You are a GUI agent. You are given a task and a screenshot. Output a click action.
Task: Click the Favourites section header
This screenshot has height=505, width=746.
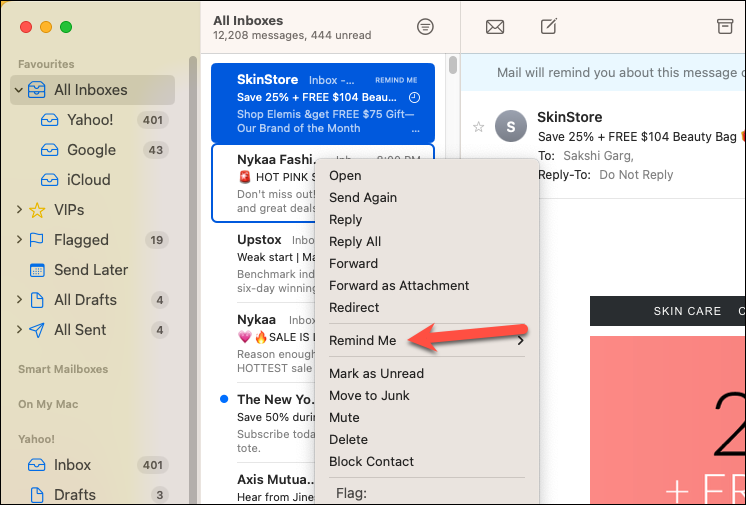coord(46,64)
